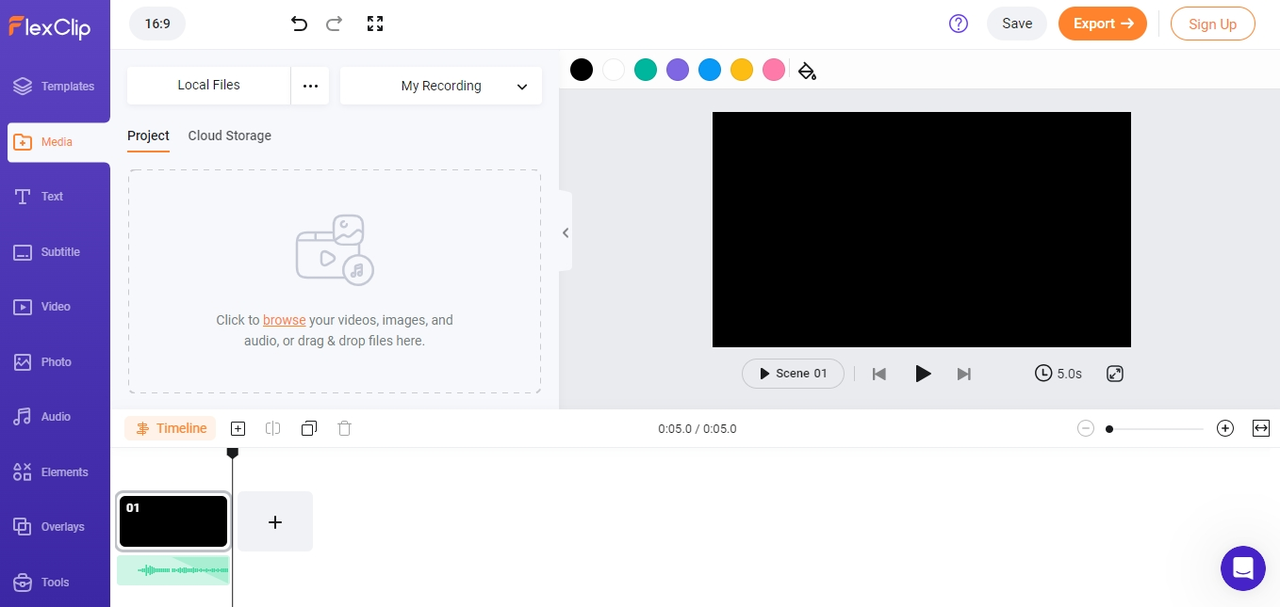The width and height of the screenshot is (1280, 607).
Task: Open the Text sidebar panel
Action: click(x=55, y=197)
